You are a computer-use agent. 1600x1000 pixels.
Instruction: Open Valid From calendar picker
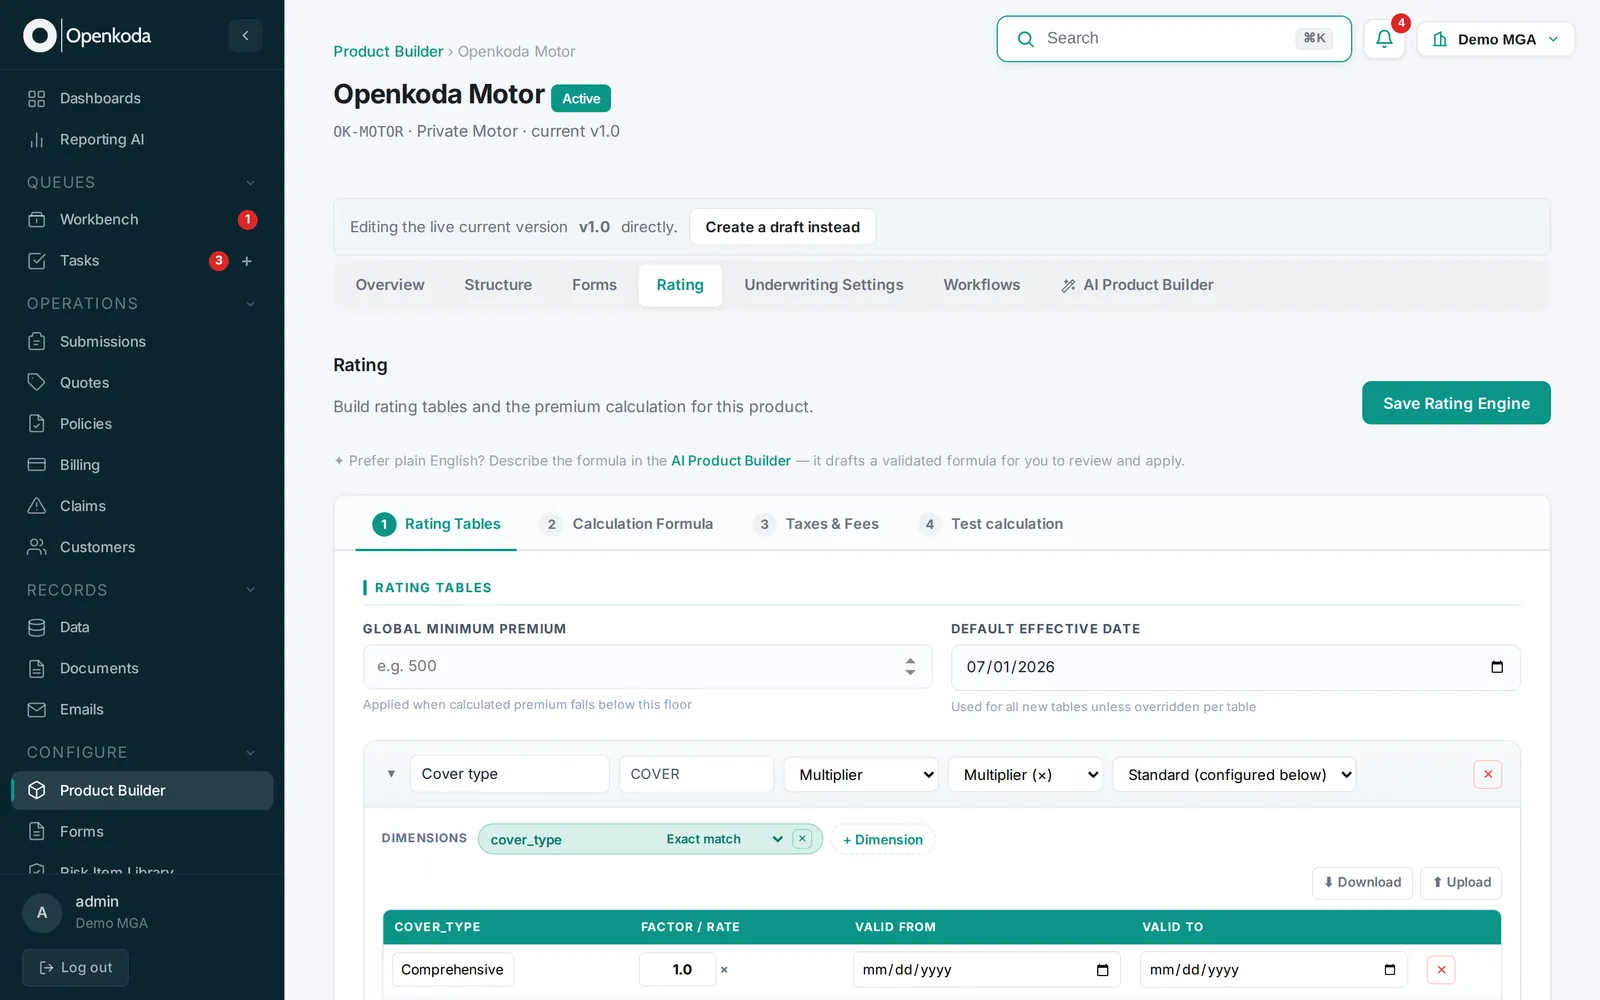tap(1102, 970)
